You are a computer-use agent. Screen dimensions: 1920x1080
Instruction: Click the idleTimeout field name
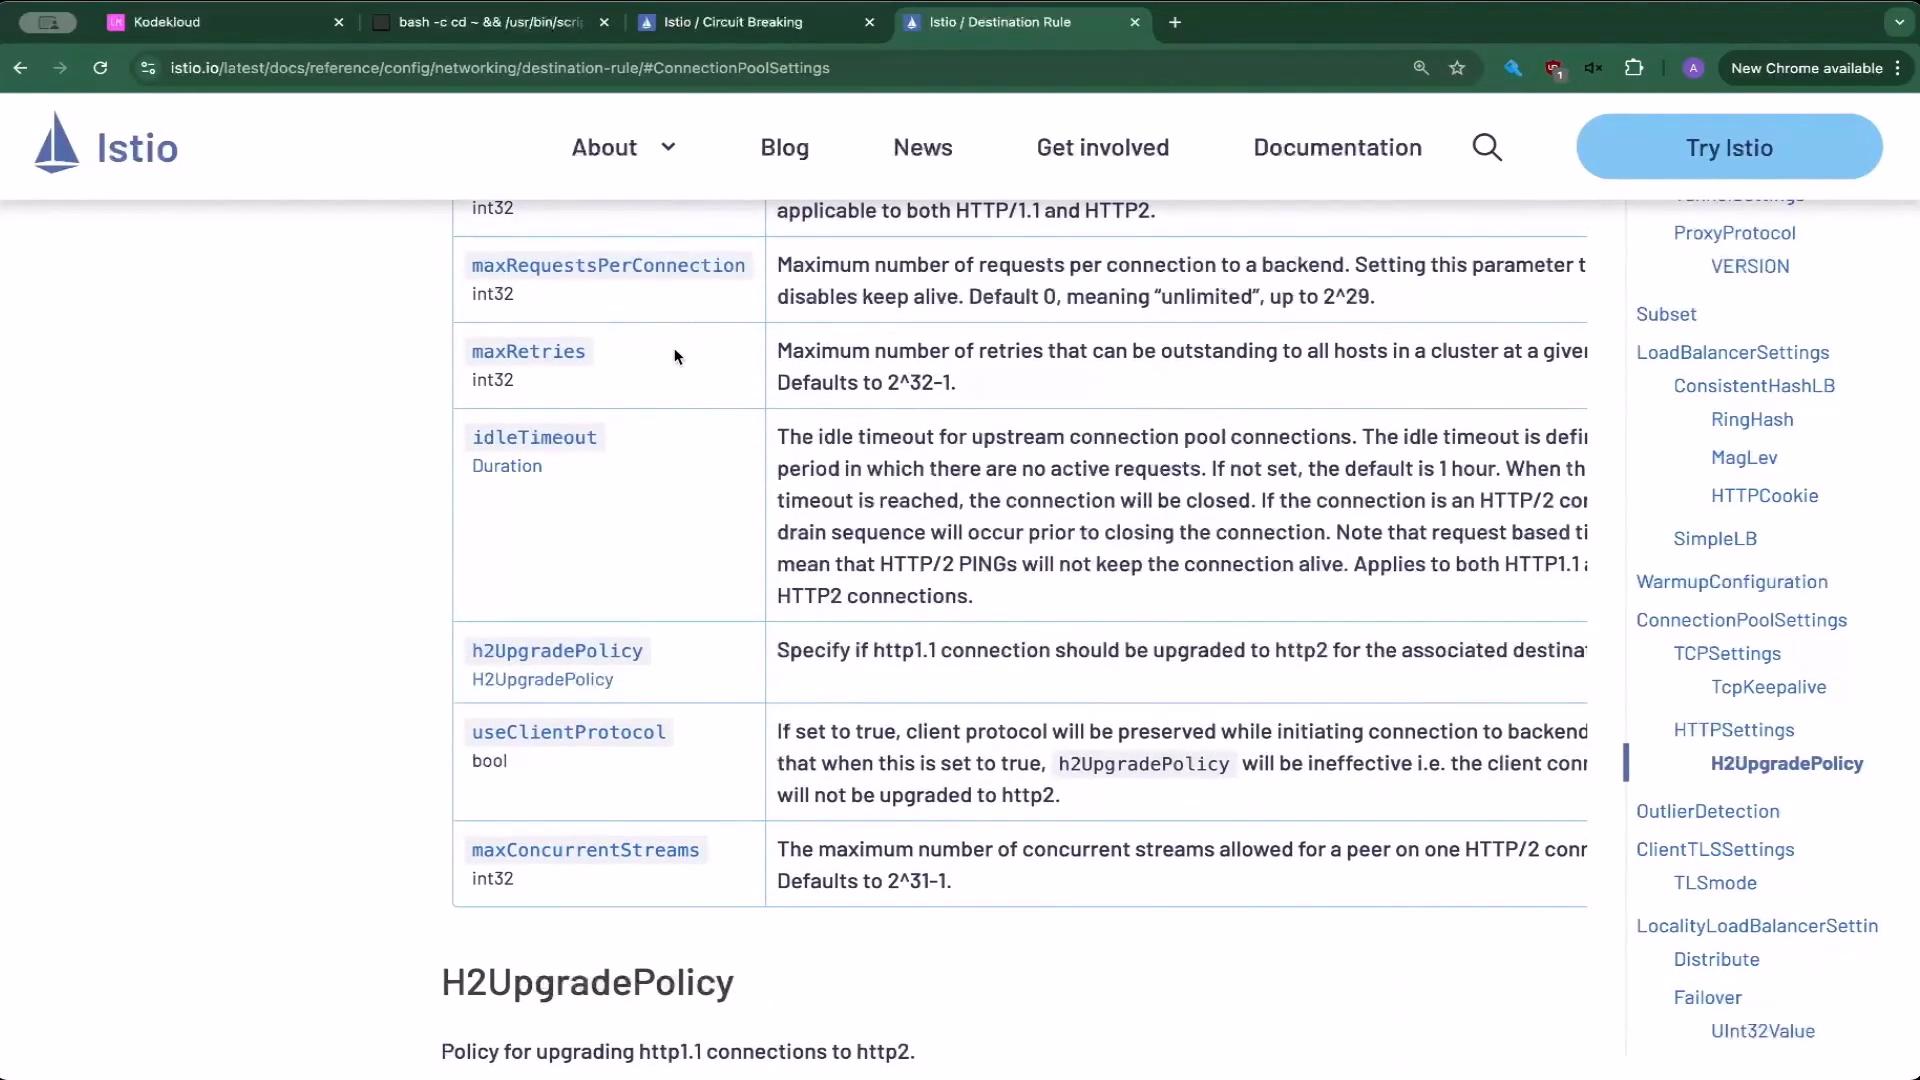534,437
